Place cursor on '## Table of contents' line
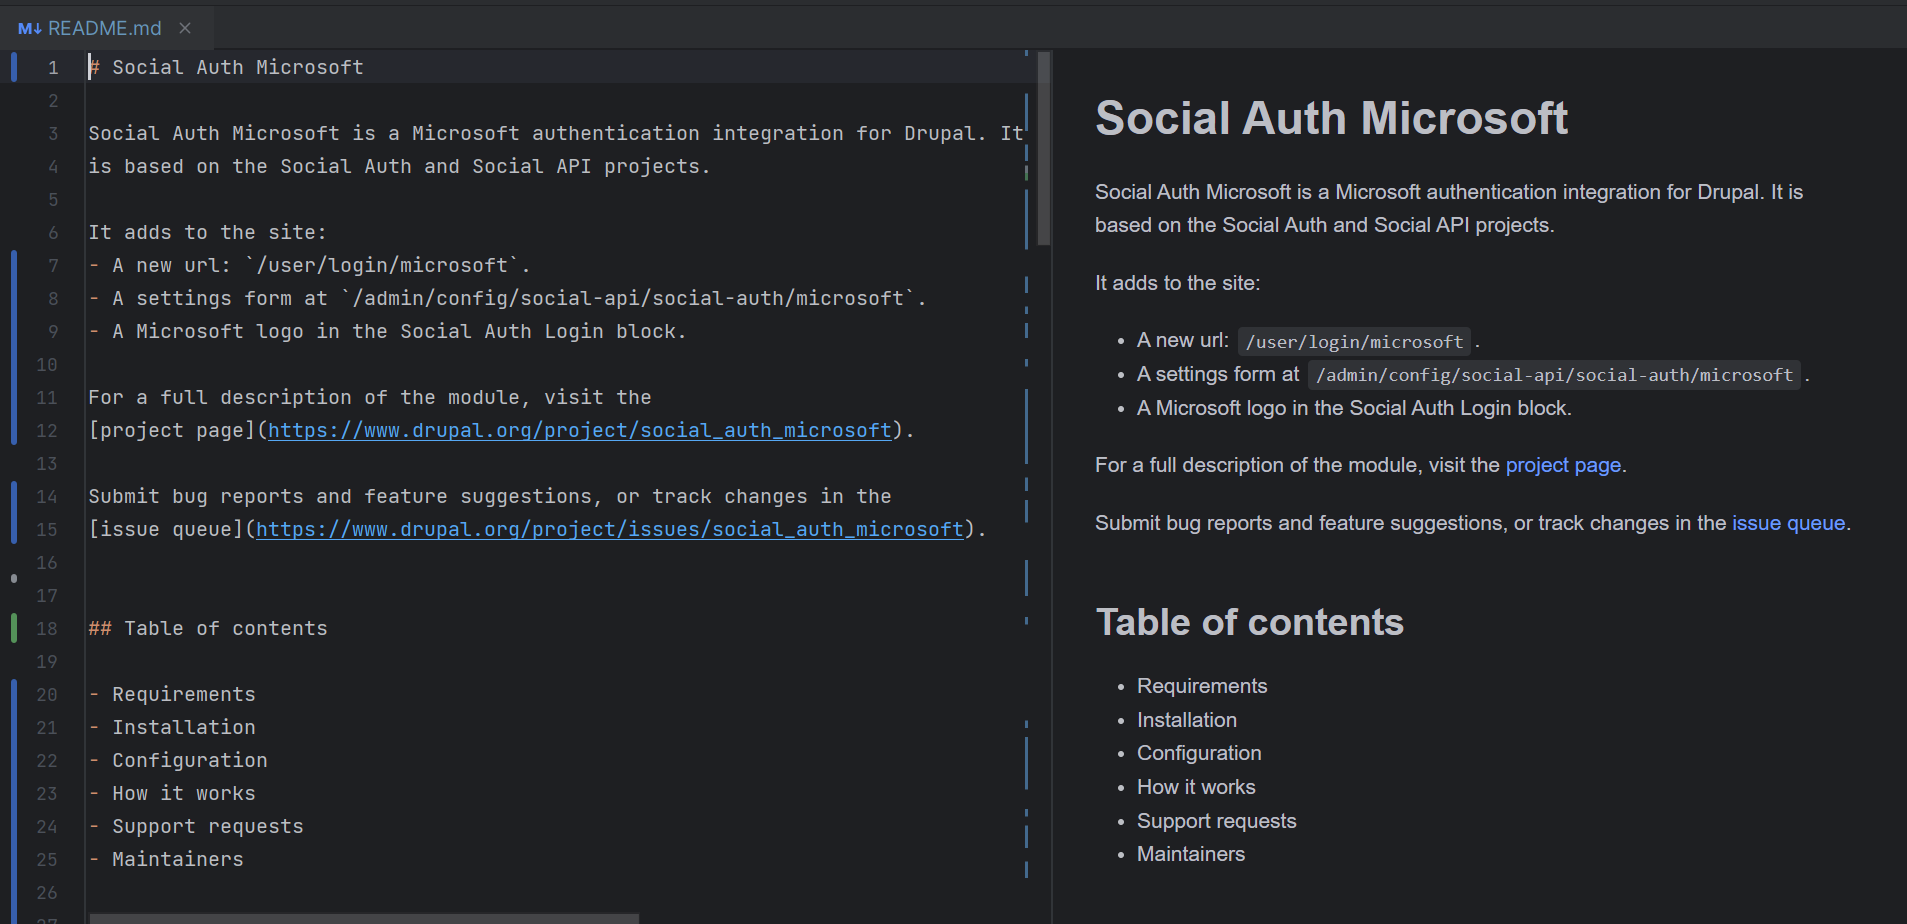Screen dimensions: 1907x924 pos(225,628)
